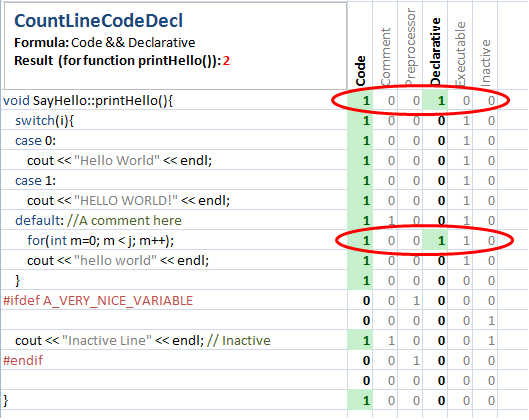Select the cout "Inactive Line" code line
The image size is (529, 420).
click(x=143, y=341)
